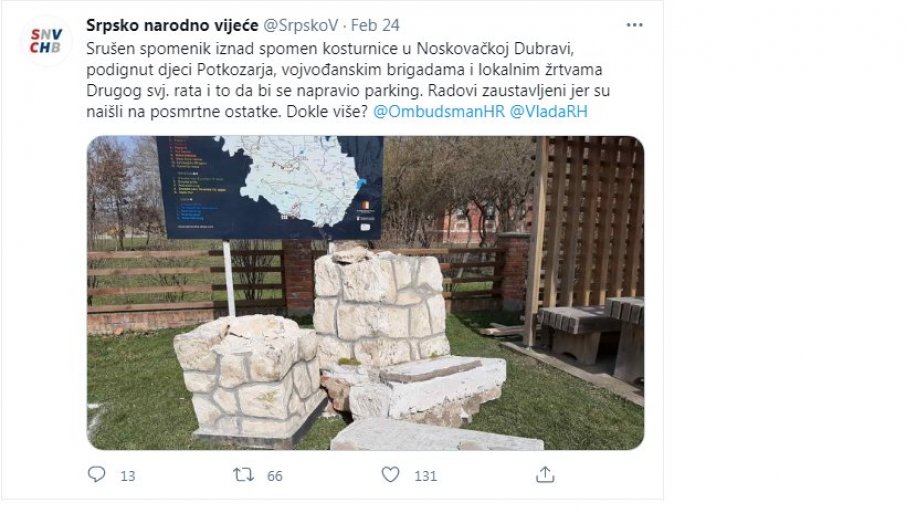Open Srpsko narodno vijeće profile name
This screenshot has width=906, height=513.
coord(172,25)
